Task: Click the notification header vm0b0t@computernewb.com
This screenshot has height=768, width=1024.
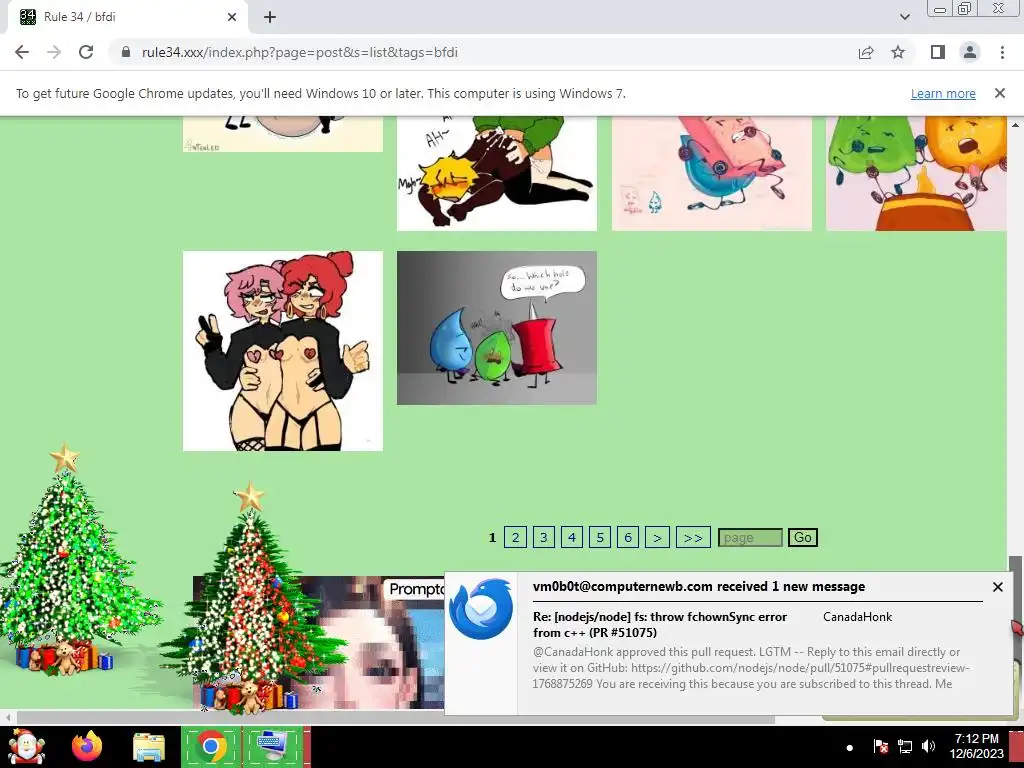Action: pyautogui.click(x=699, y=586)
